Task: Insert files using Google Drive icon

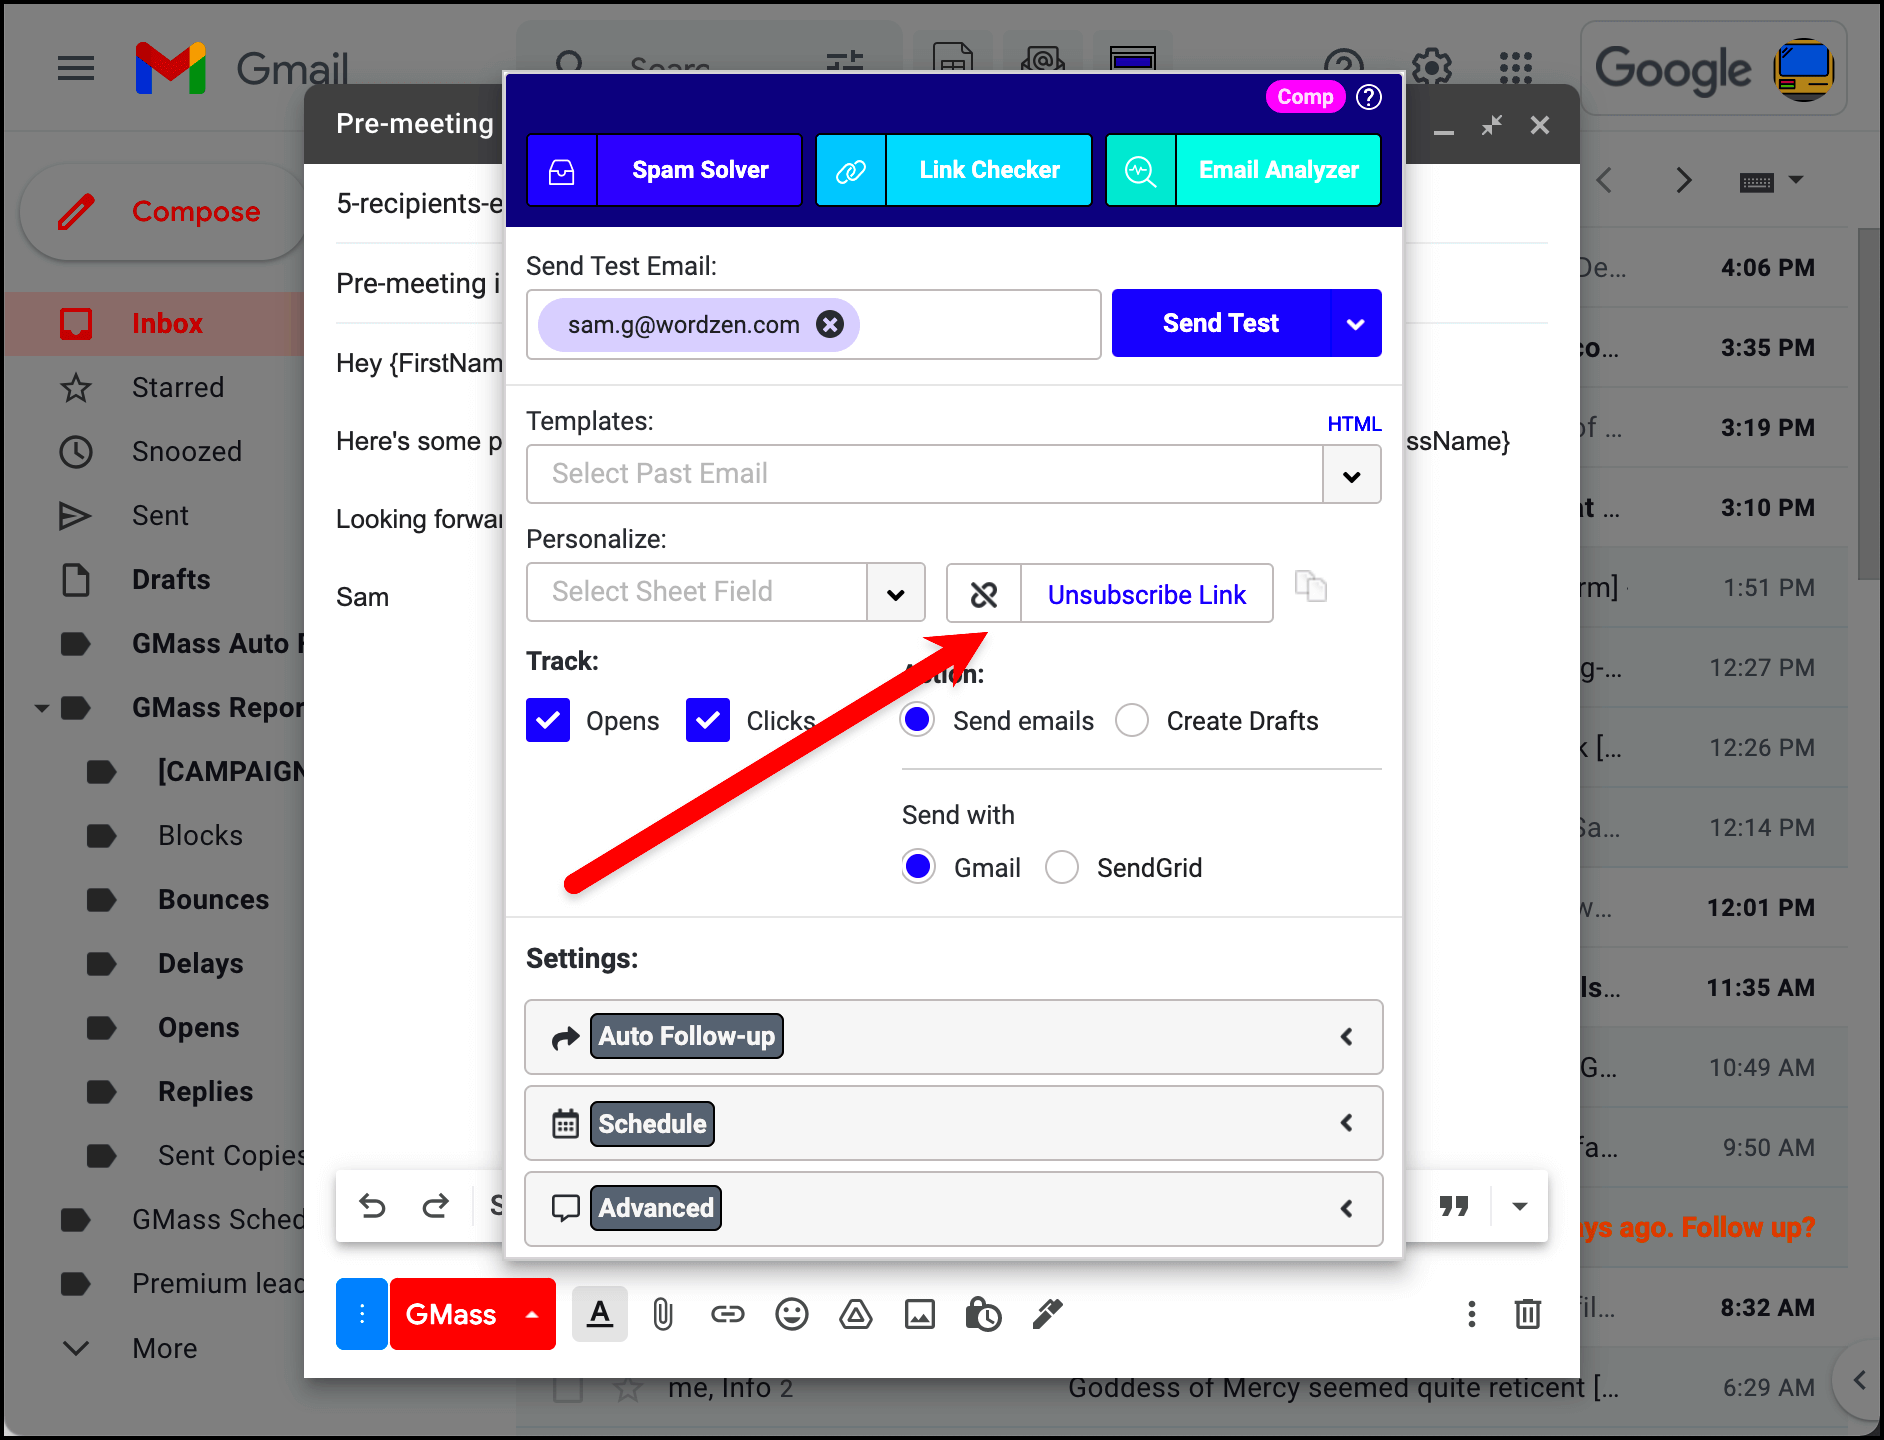Action: 856,1314
